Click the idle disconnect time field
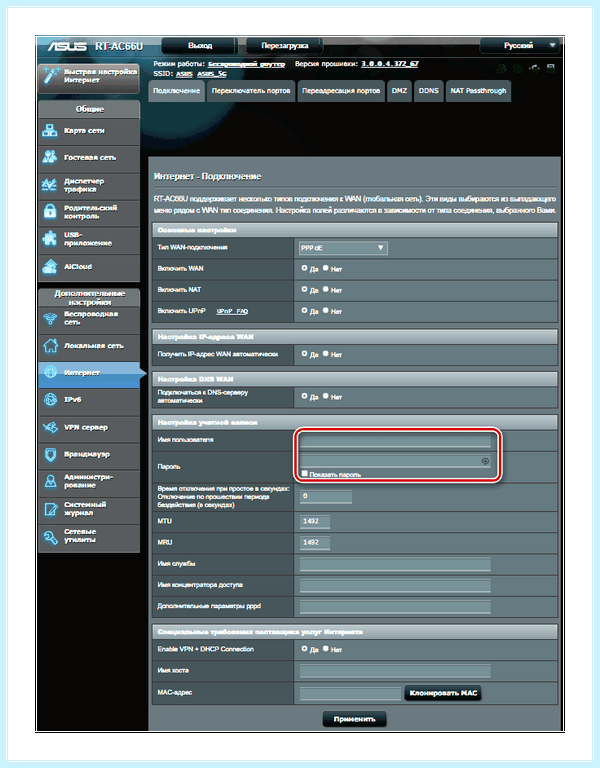This screenshot has width=600, height=768. coord(326,496)
